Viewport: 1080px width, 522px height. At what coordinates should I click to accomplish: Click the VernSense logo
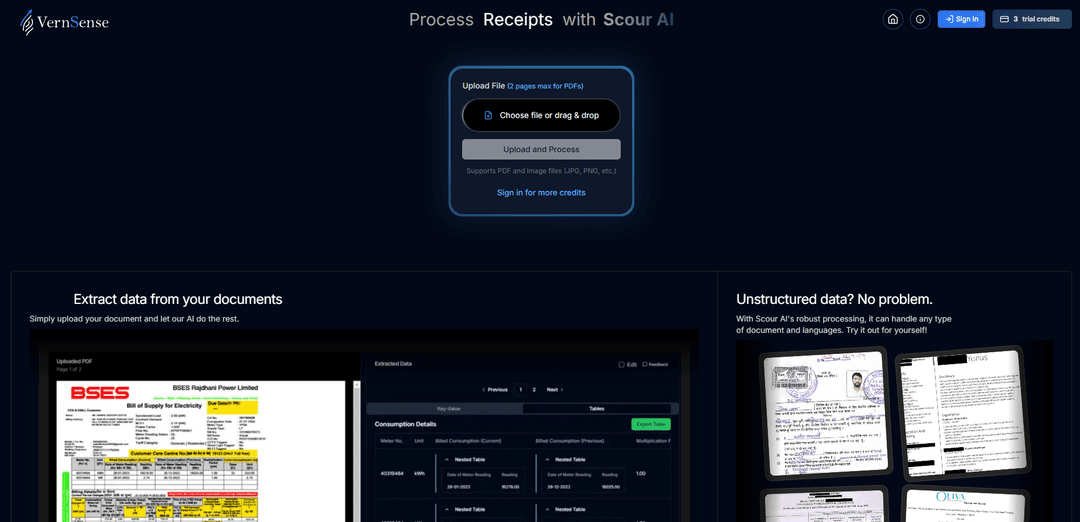64,22
